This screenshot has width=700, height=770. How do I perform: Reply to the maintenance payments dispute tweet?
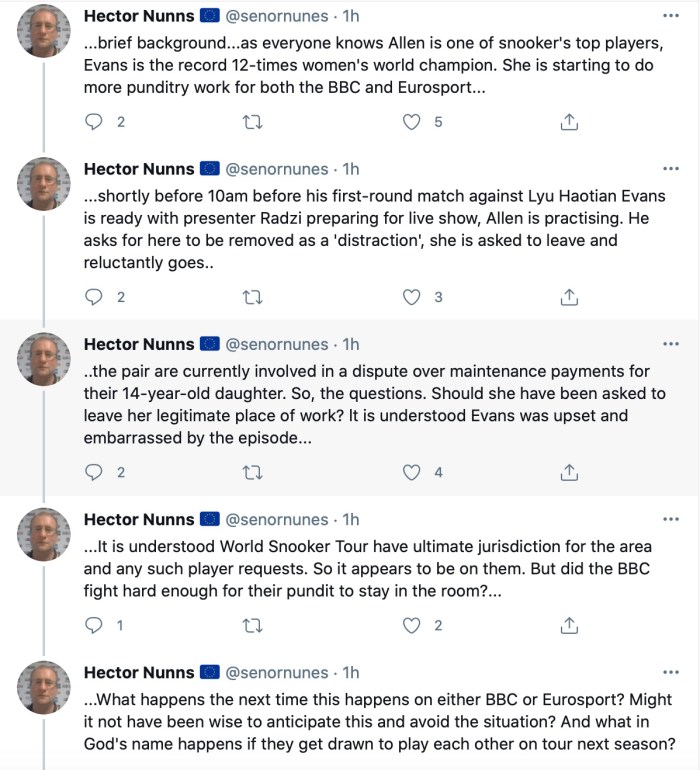pos(94,472)
